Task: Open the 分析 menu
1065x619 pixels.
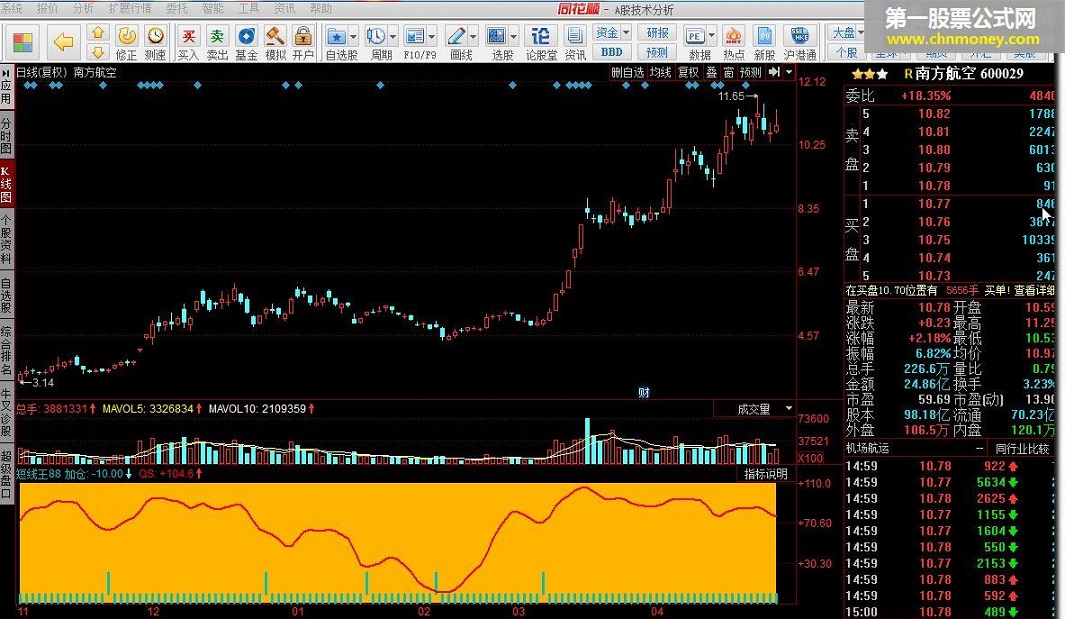Action: (x=83, y=8)
